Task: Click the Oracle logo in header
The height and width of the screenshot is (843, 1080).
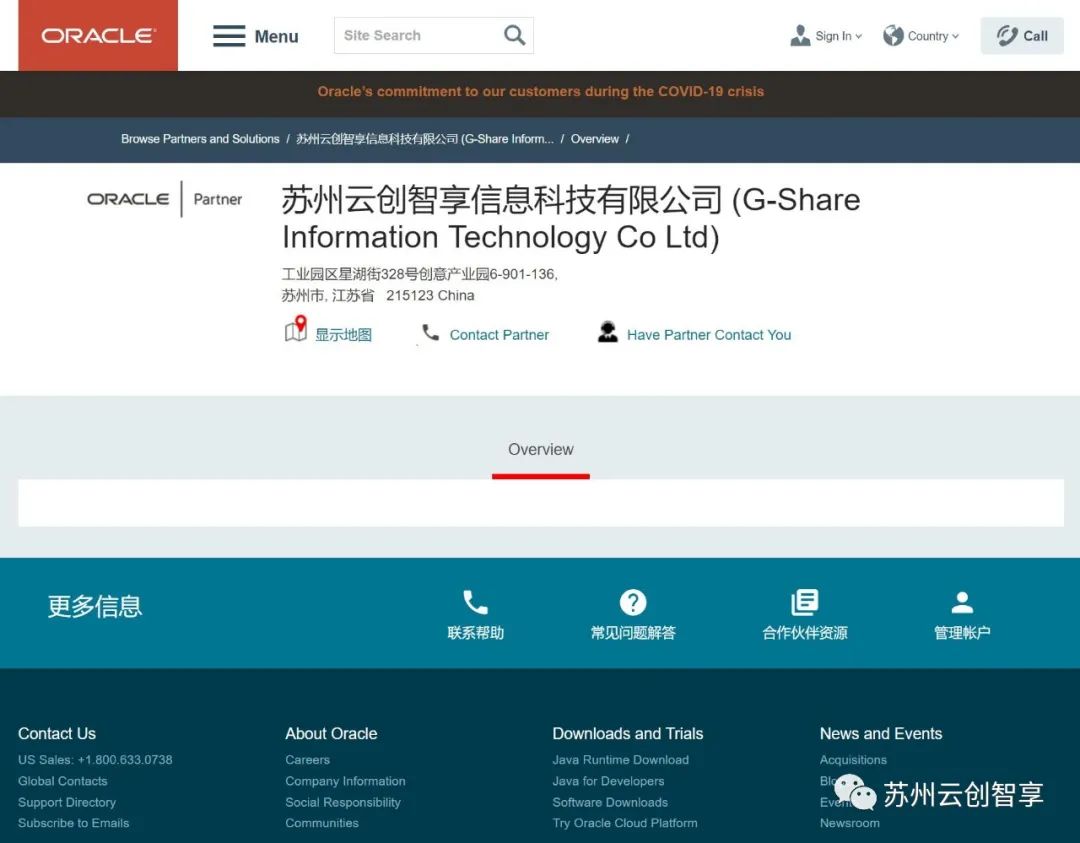Action: pyautogui.click(x=98, y=35)
